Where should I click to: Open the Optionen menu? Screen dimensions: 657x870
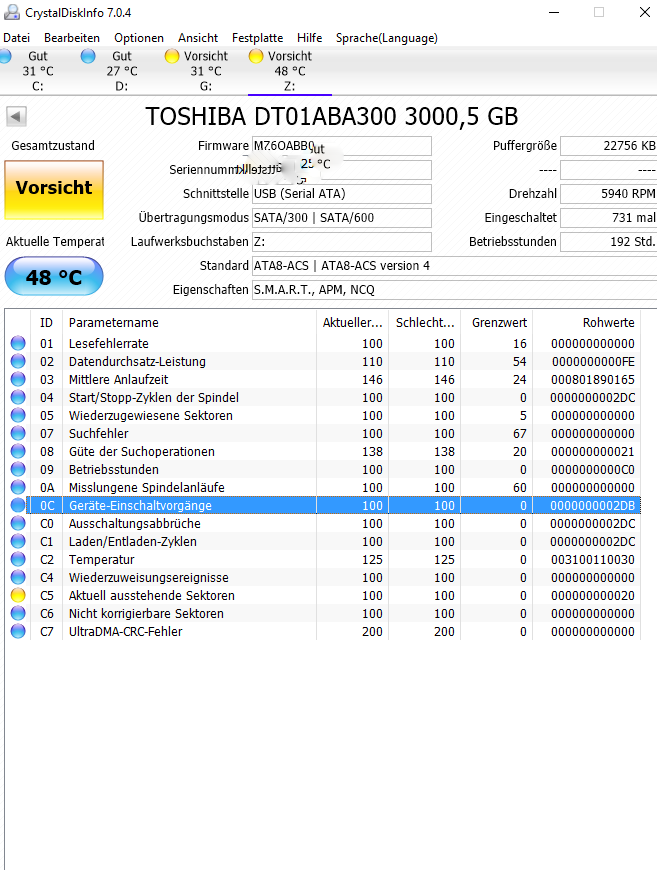139,38
